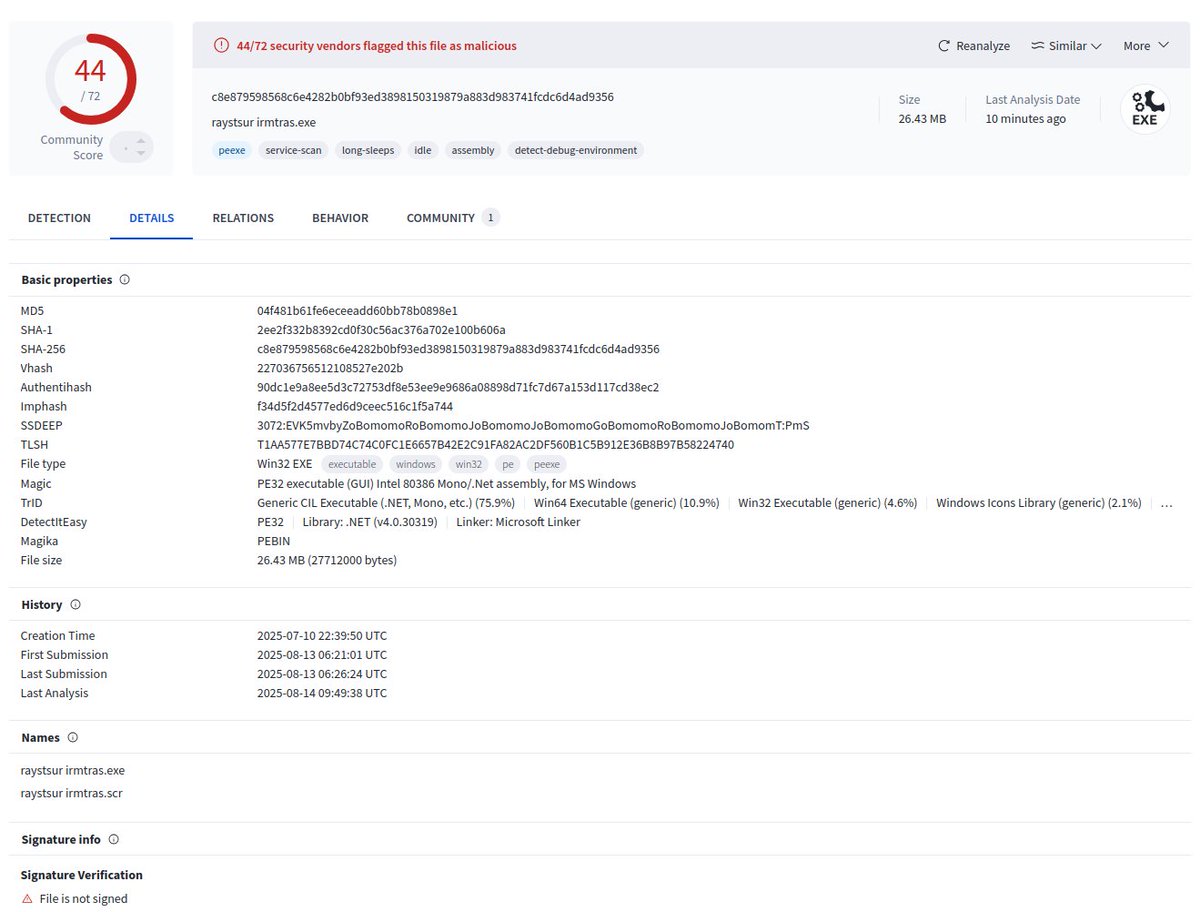Click the Magika PEBIN value
Image resolution: width=1200 pixels, height=912 pixels.
273,541
